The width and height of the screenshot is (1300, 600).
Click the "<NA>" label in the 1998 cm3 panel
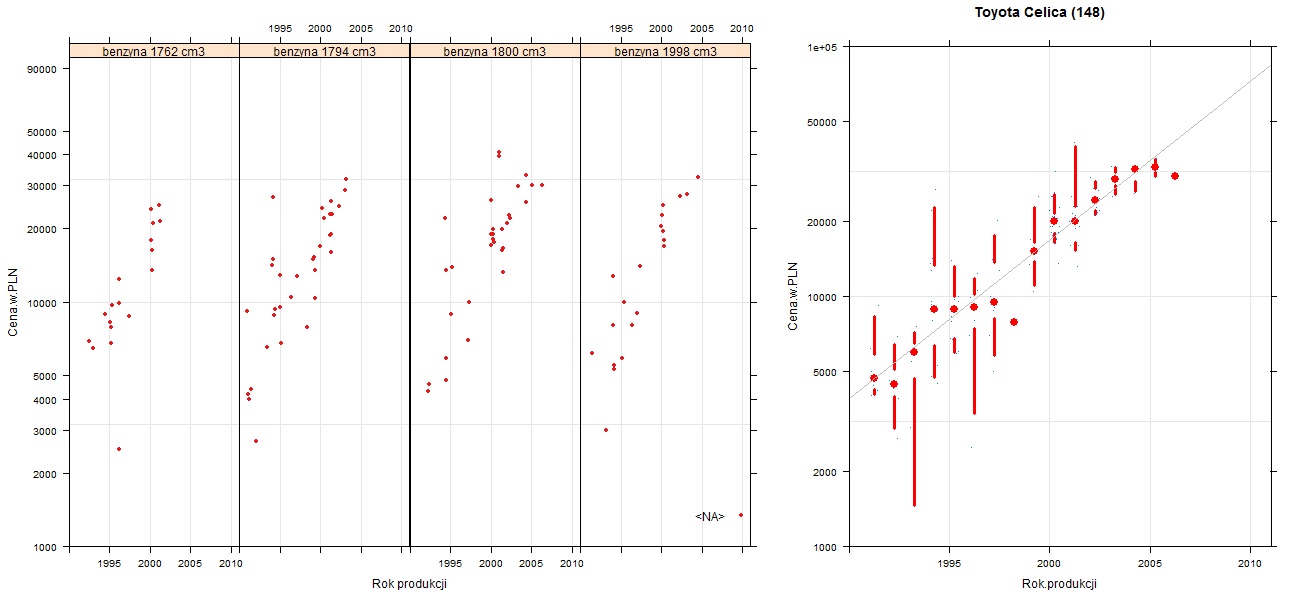(x=710, y=516)
